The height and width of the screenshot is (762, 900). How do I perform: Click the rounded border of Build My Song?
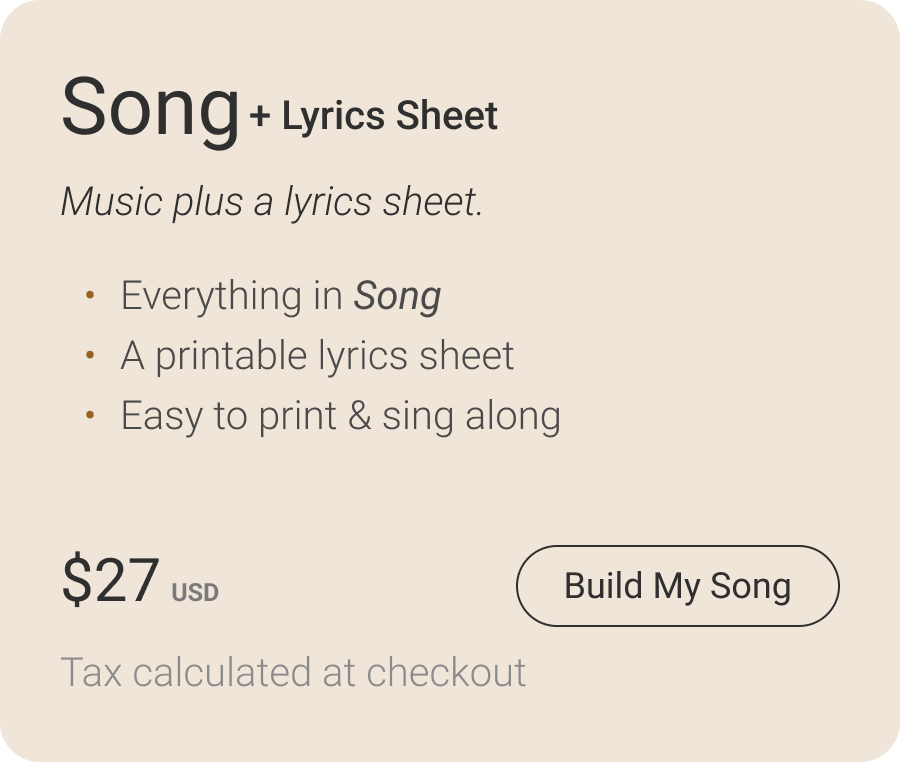pos(677,545)
